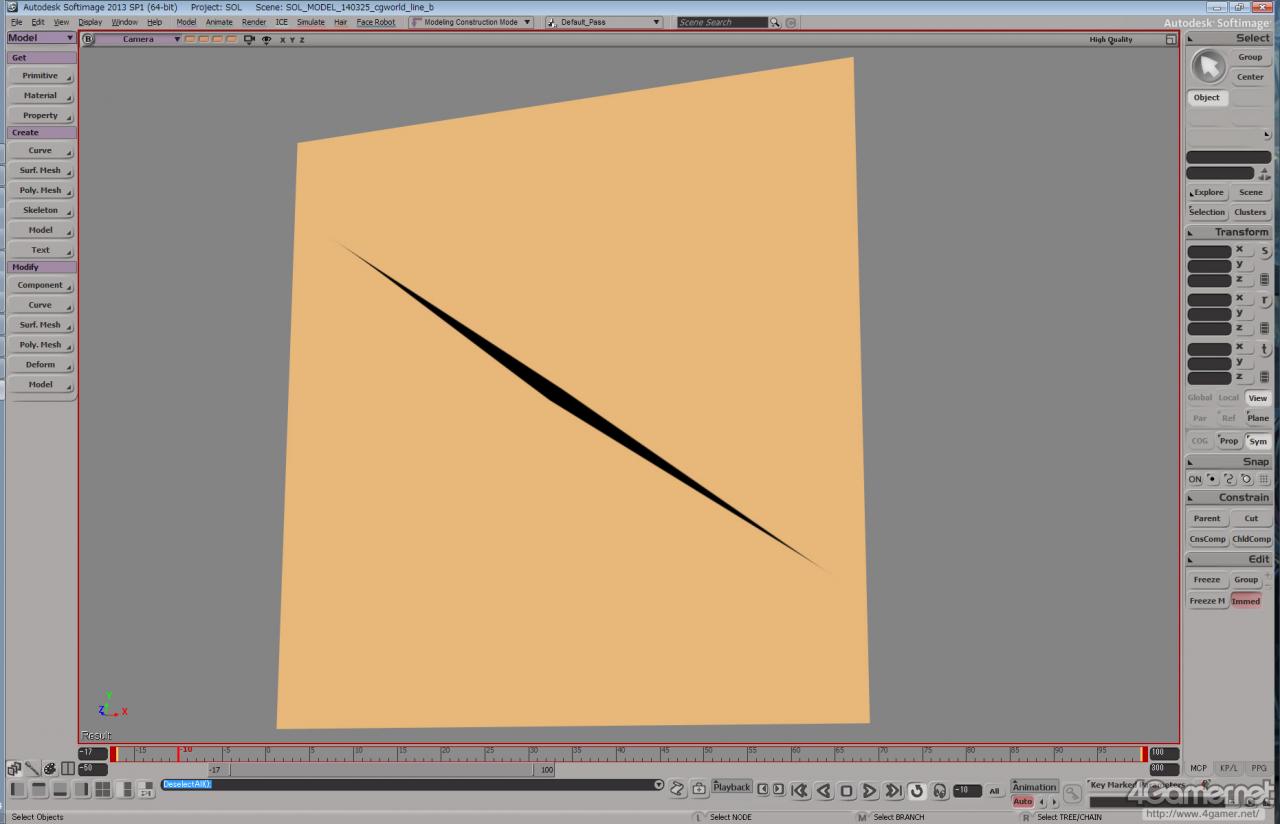This screenshot has height=824, width=1280.
Task: Select the single viewport layout icon
Action: 18,789
